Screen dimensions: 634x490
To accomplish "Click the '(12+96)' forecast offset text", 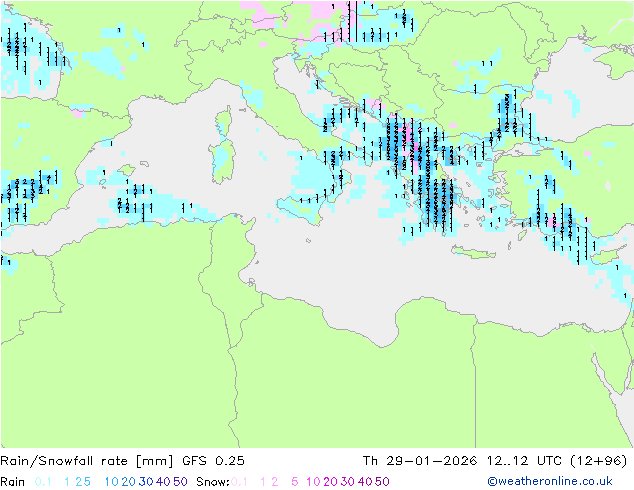I will point(598,461).
